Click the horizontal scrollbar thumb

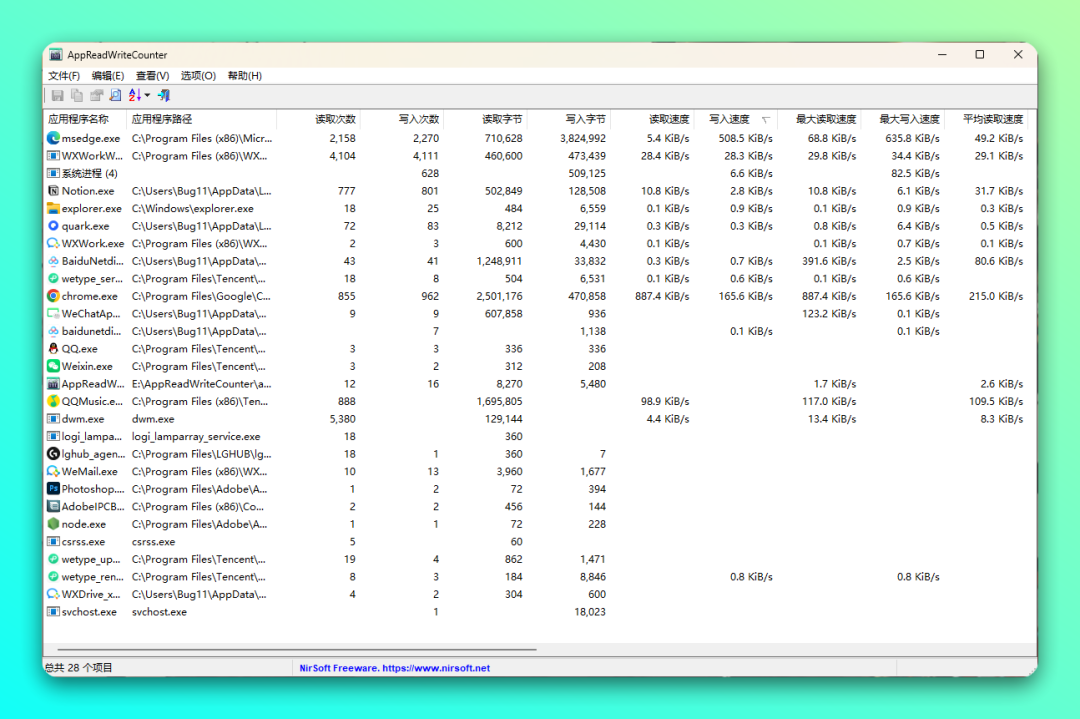point(290,650)
